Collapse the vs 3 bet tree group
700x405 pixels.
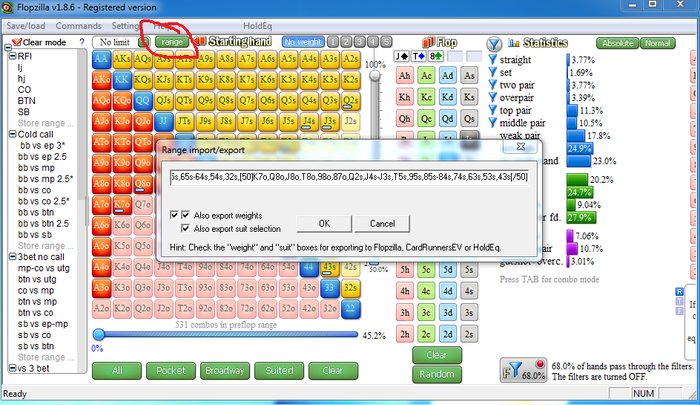(13, 368)
